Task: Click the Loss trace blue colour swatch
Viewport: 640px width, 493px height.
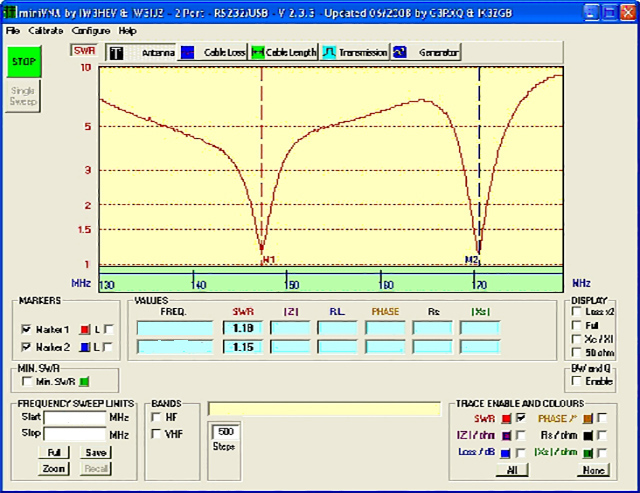Action: 506,453
